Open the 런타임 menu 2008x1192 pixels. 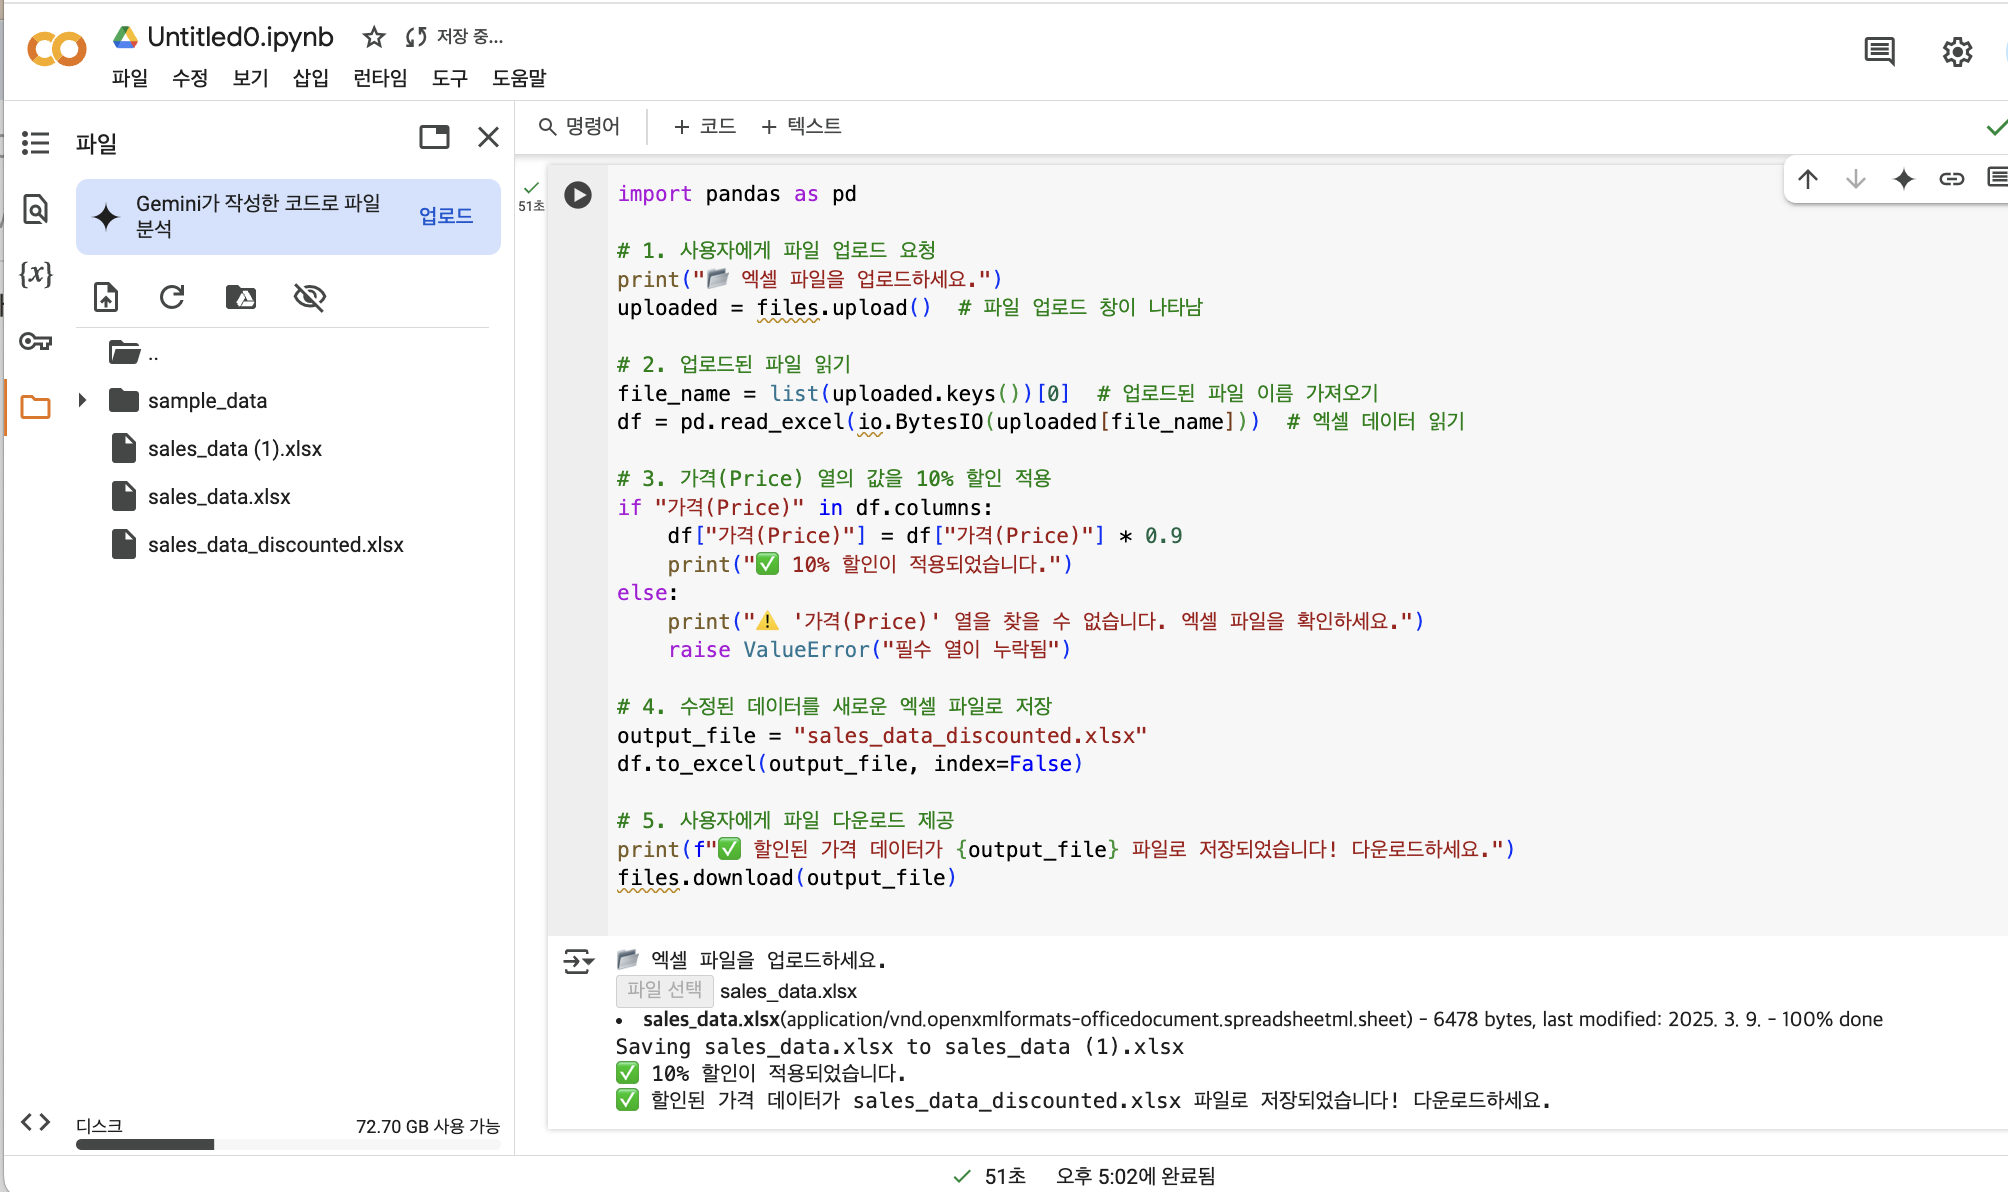pos(380,78)
